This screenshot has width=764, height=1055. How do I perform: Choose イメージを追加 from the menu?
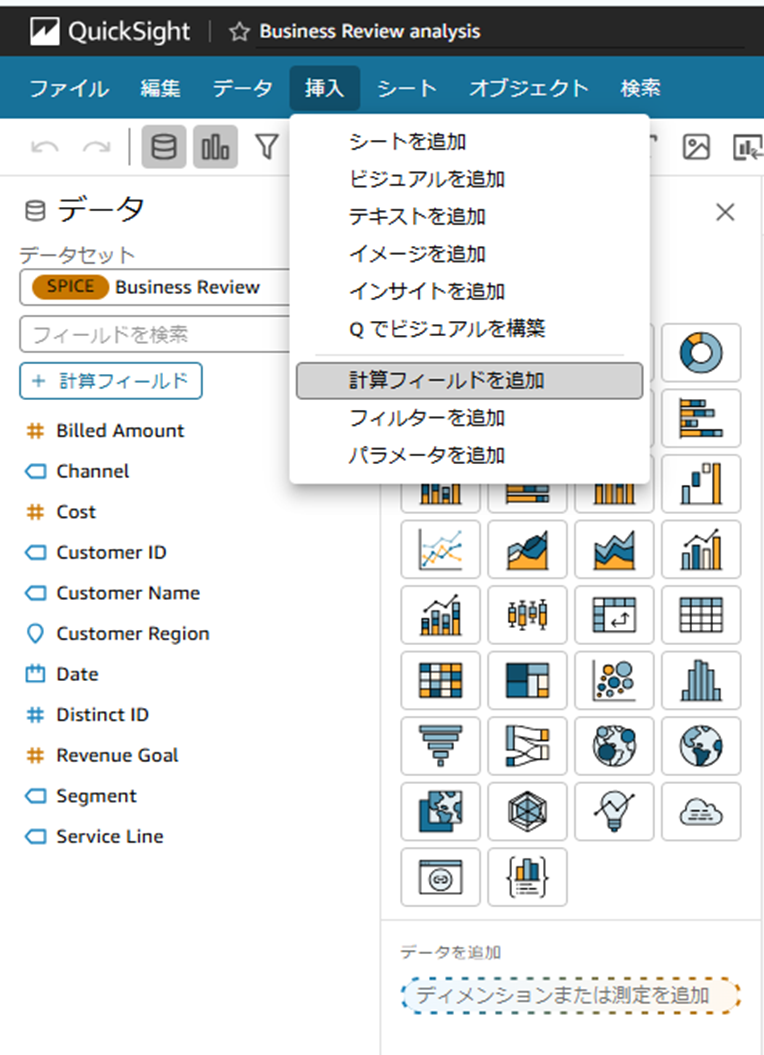pyautogui.click(x=469, y=254)
